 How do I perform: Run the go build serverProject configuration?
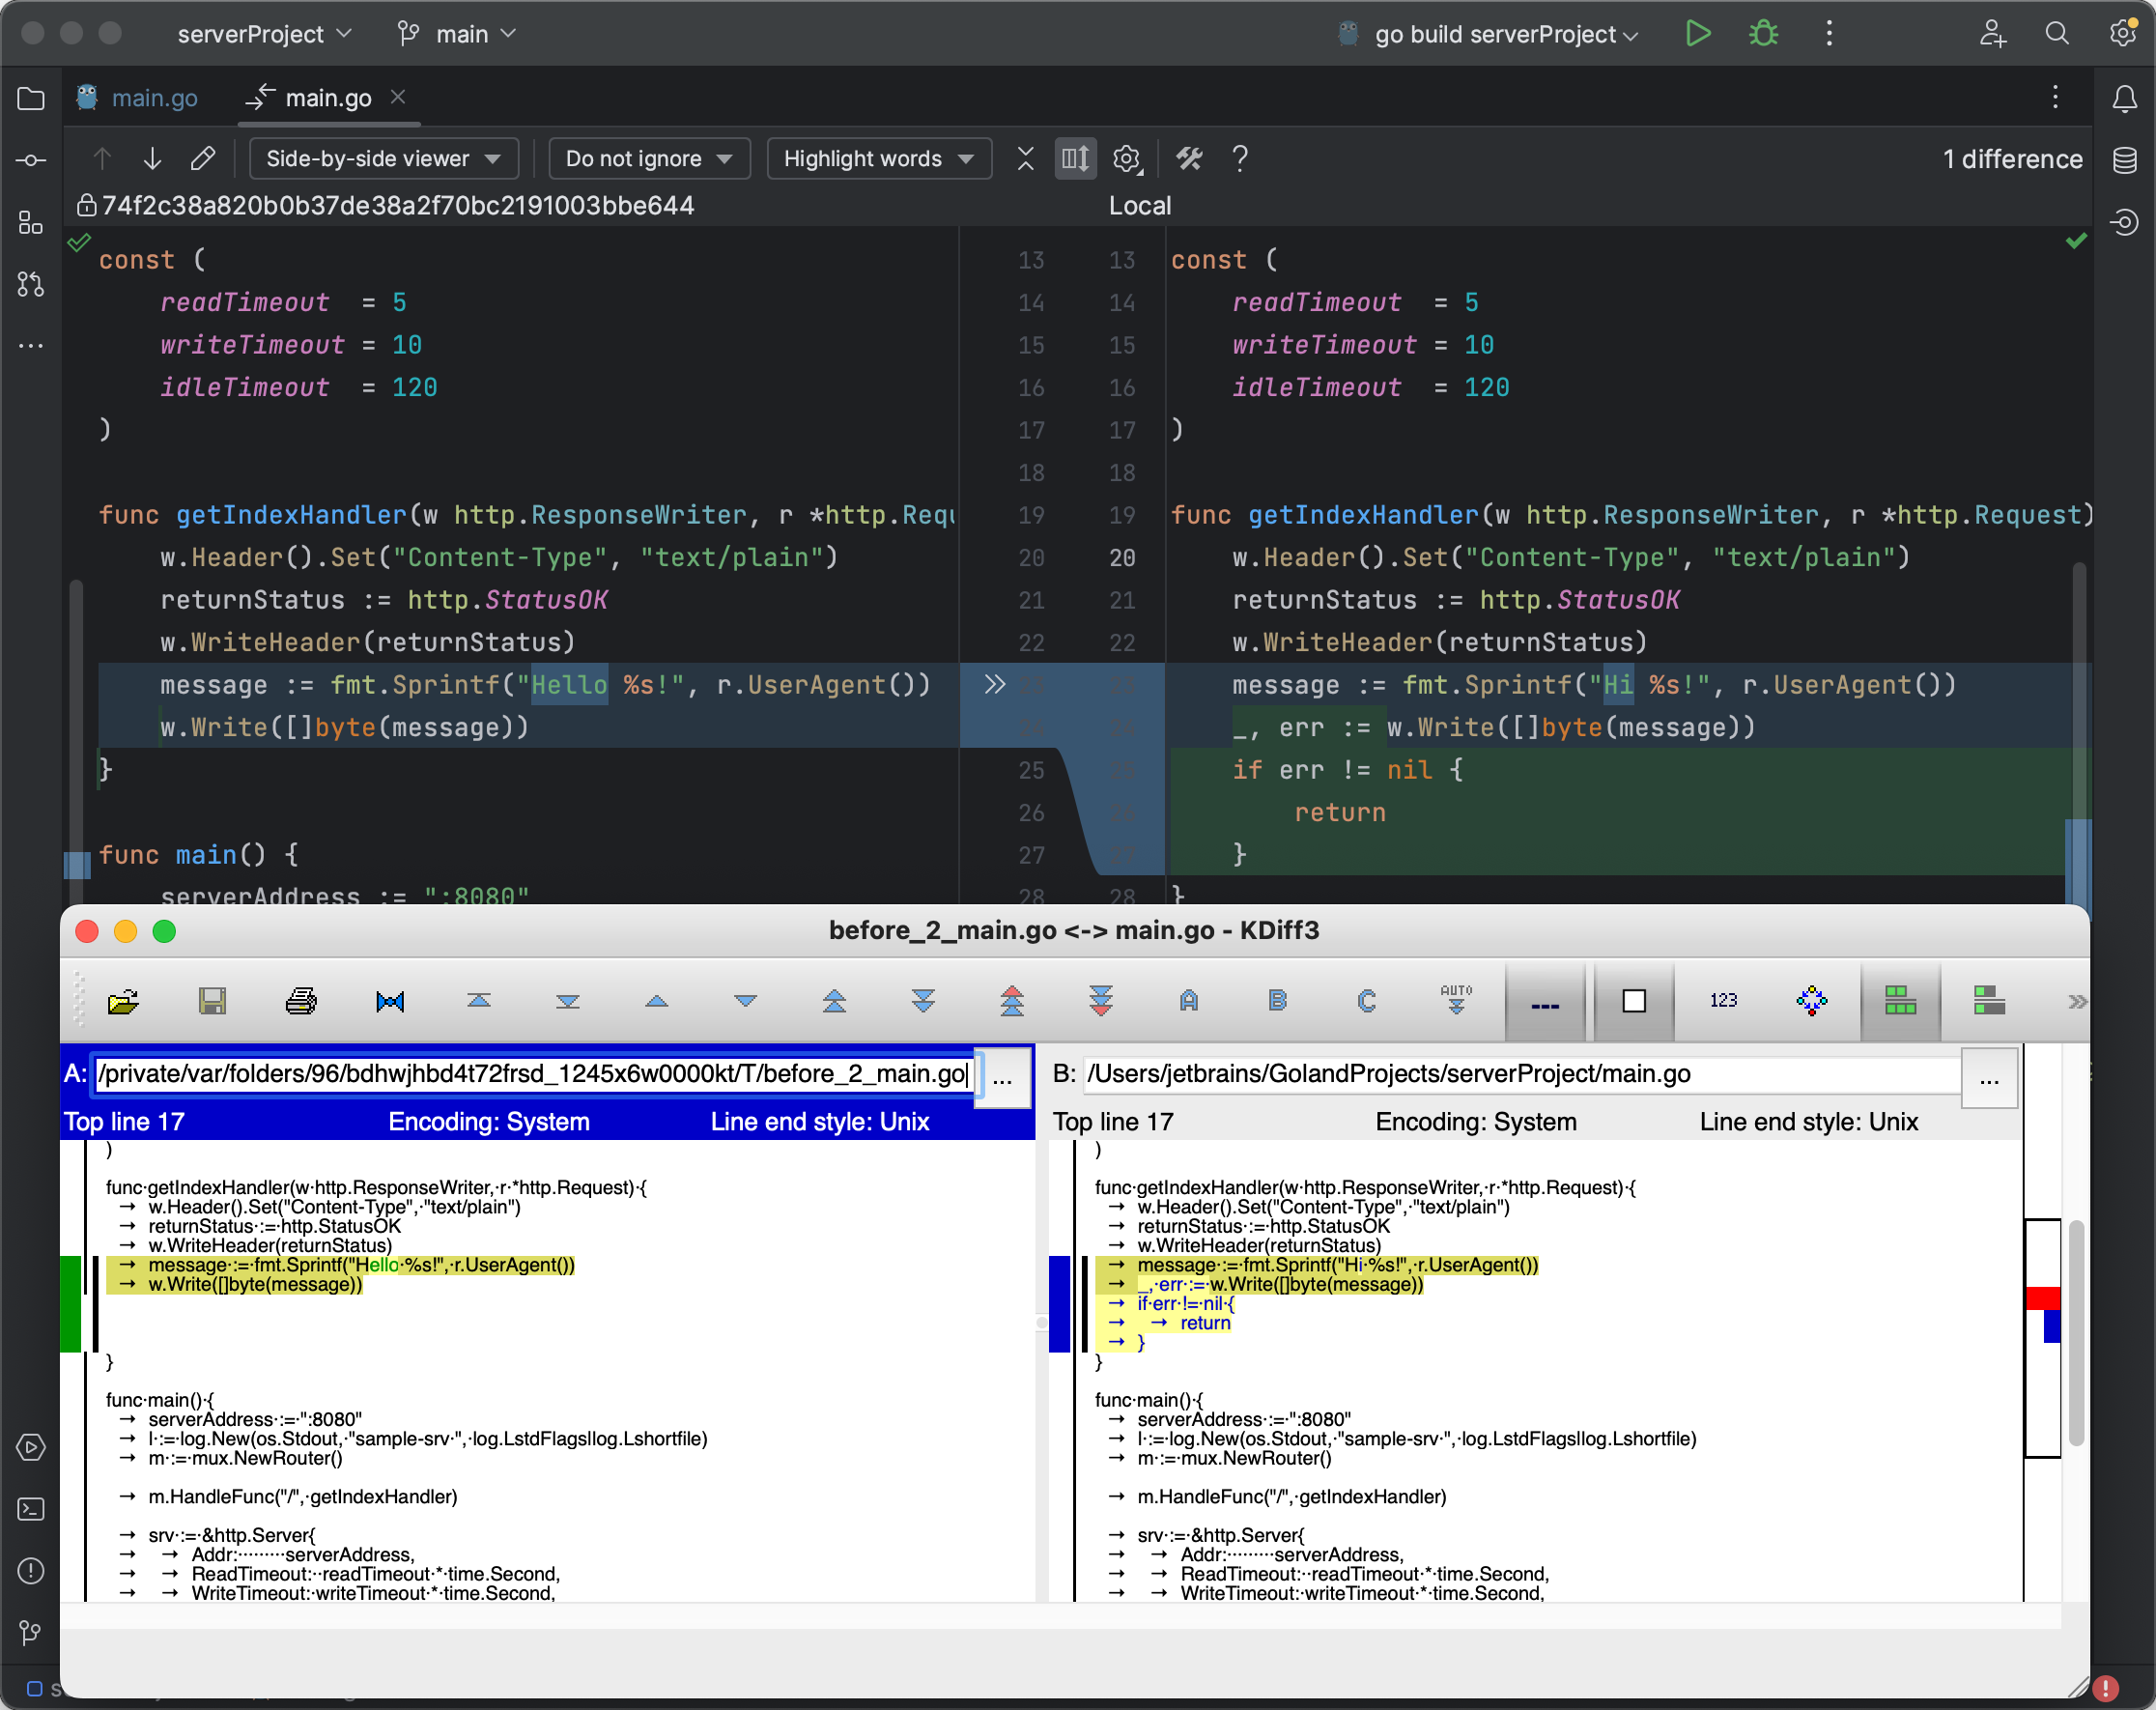click(x=1697, y=33)
